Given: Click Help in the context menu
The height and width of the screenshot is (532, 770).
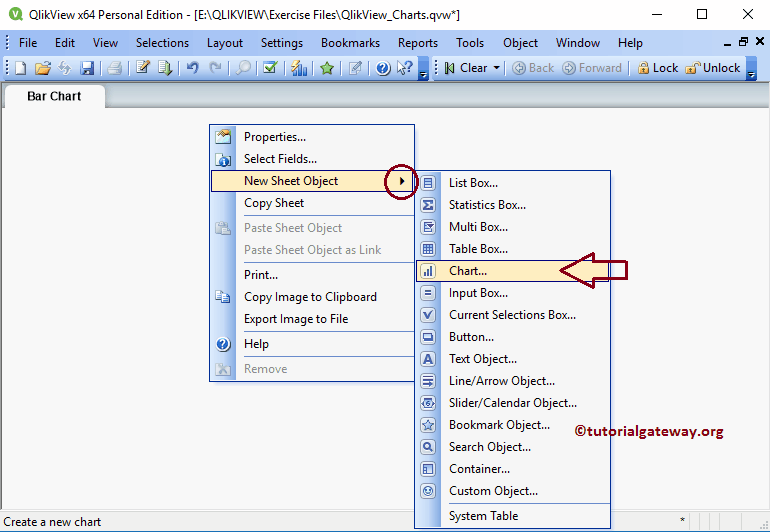Looking at the screenshot, I should click(x=312, y=344).
